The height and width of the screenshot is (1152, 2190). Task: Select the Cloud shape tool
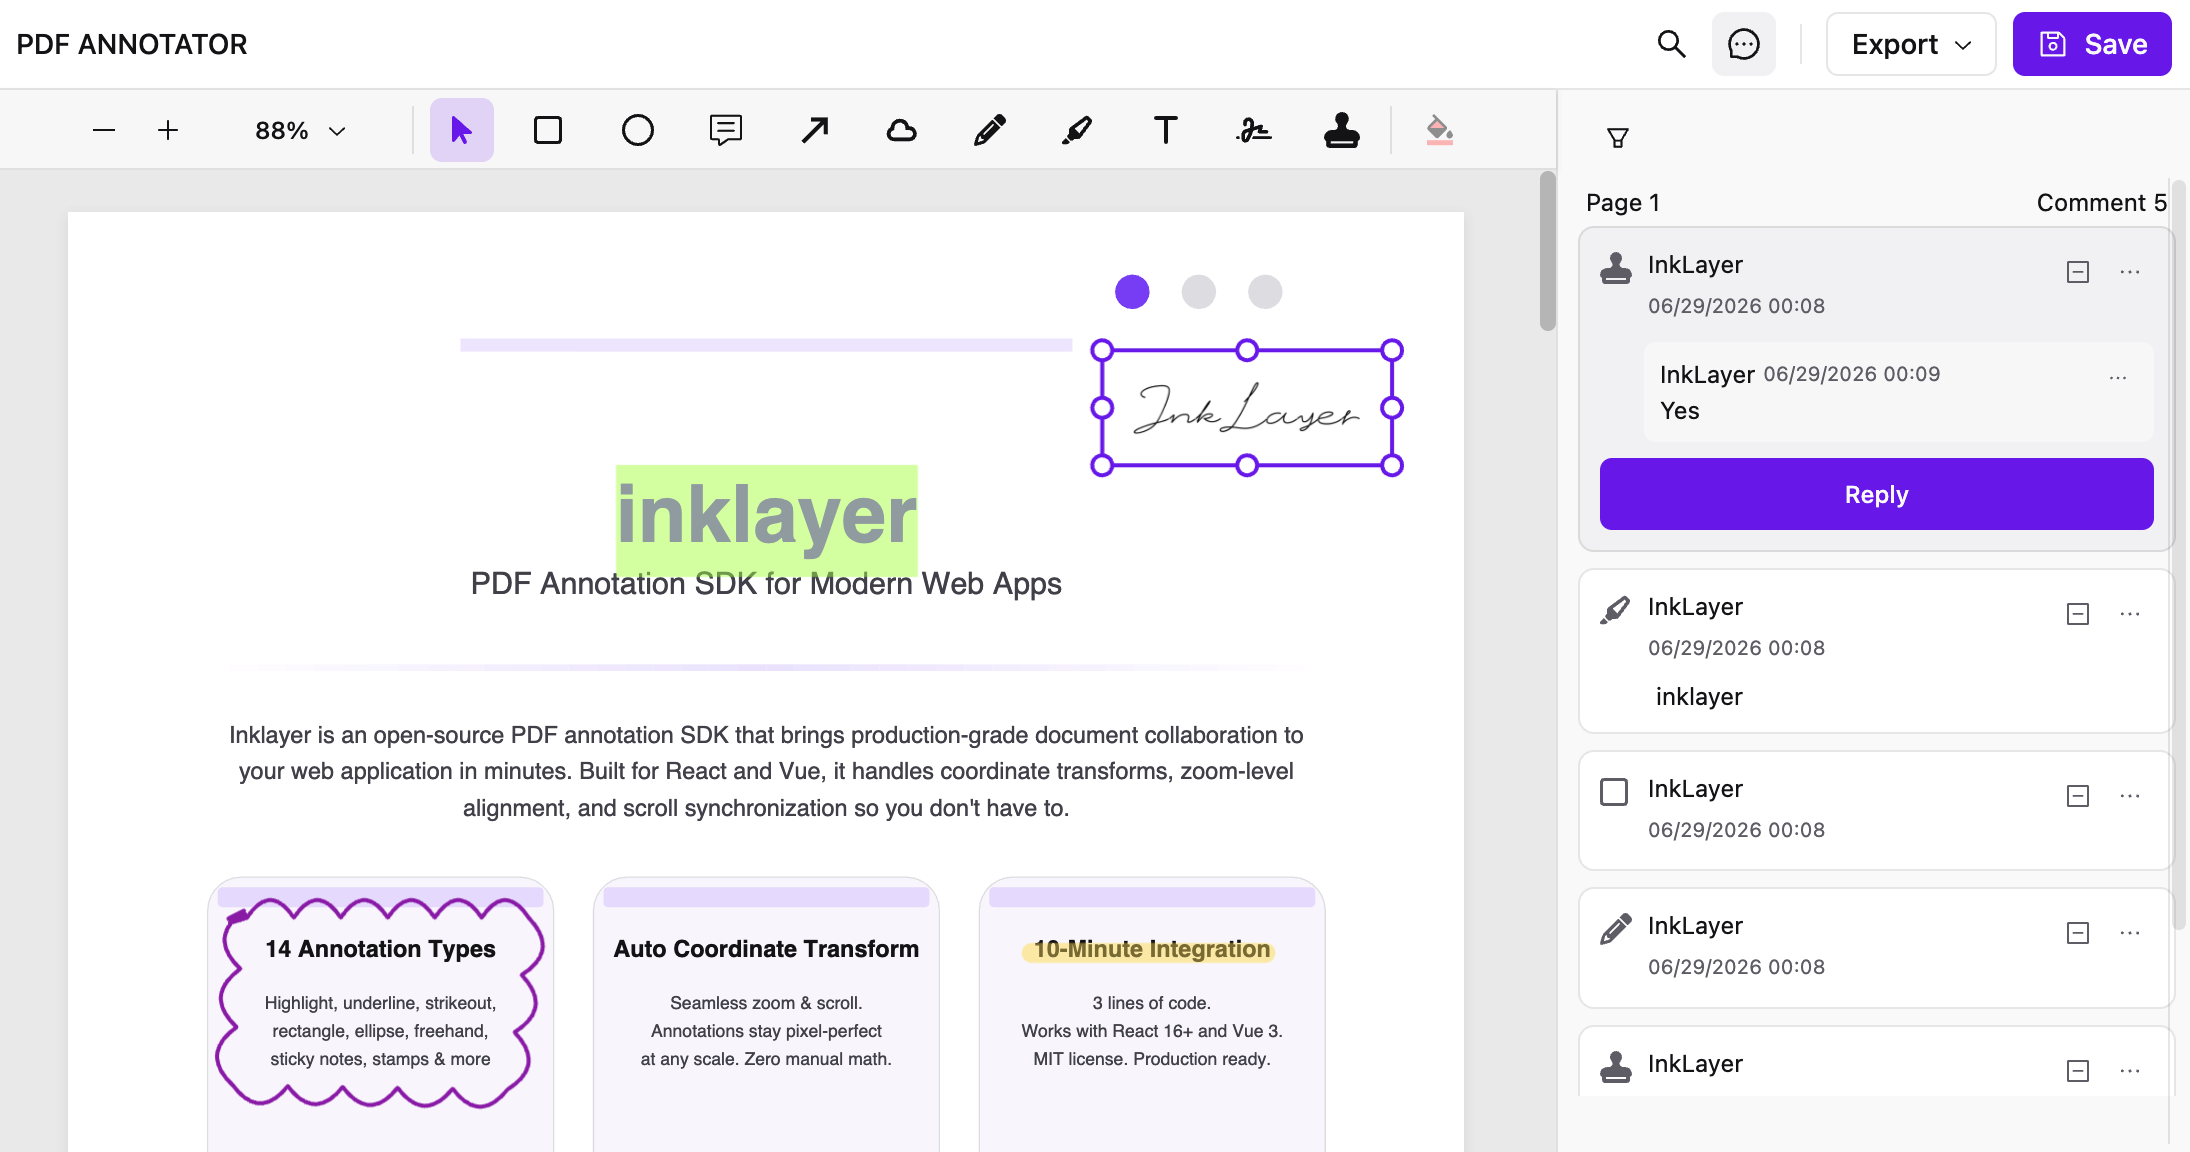point(902,130)
